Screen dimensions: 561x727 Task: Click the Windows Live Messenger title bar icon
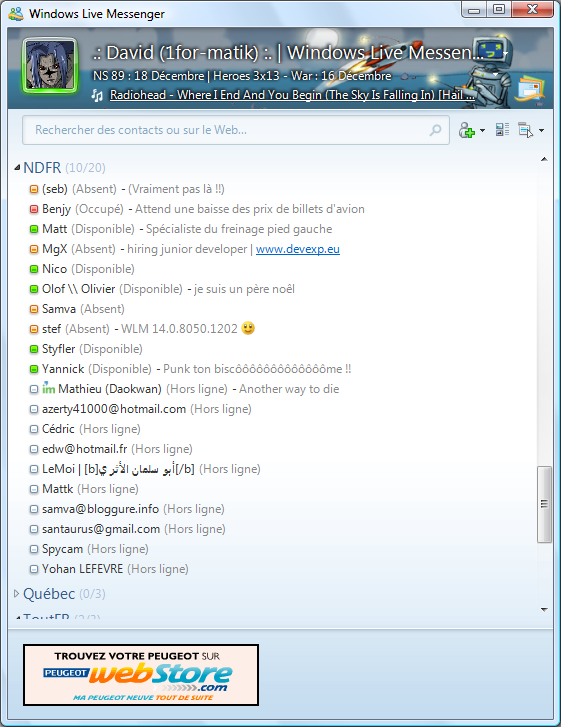click(16, 14)
